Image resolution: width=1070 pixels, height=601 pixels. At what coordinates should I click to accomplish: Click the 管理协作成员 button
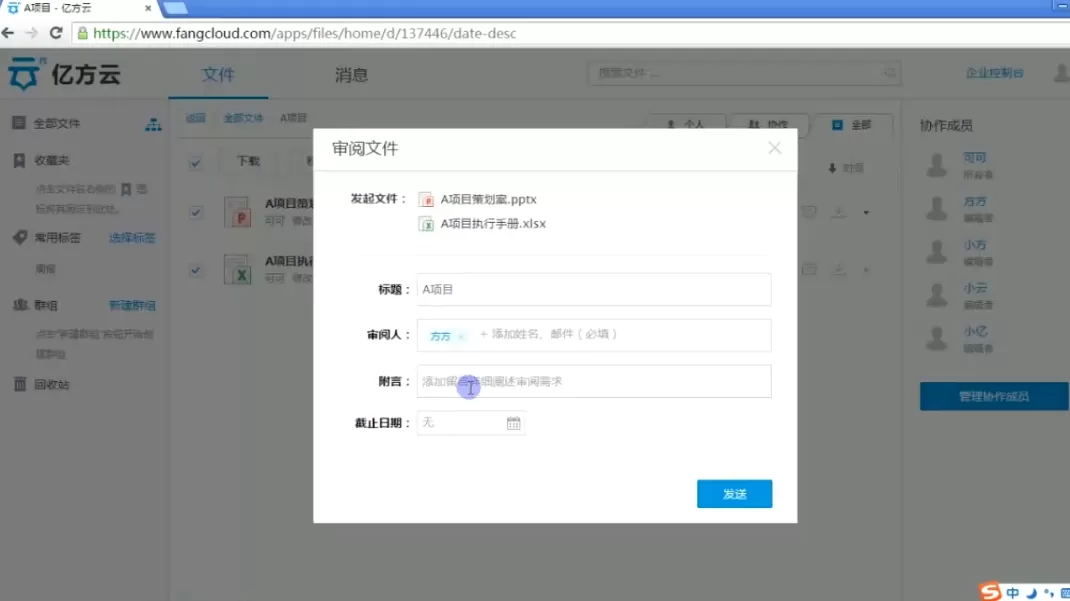click(x=994, y=396)
